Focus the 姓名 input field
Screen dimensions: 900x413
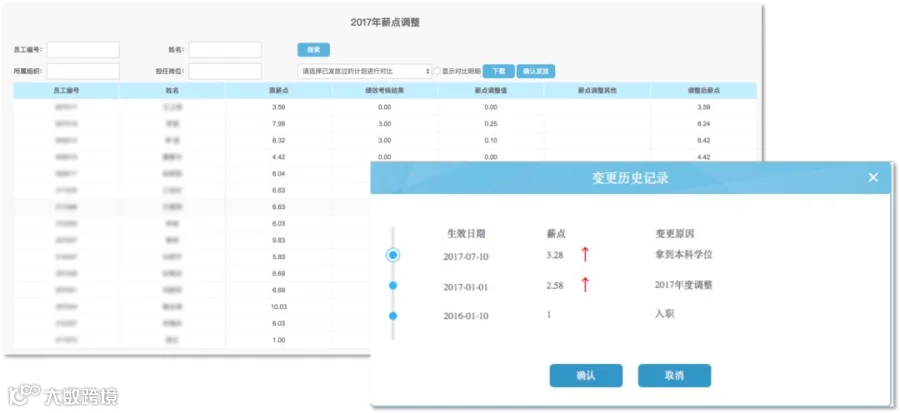tap(225, 50)
